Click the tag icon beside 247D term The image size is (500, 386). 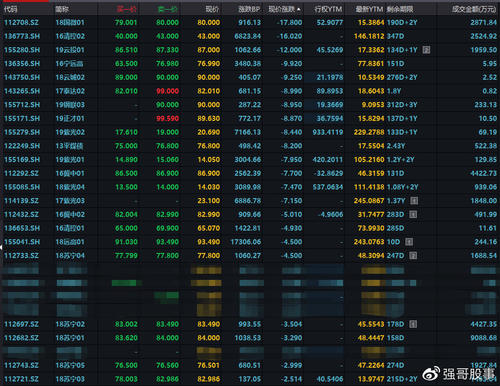click(x=413, y=256)
